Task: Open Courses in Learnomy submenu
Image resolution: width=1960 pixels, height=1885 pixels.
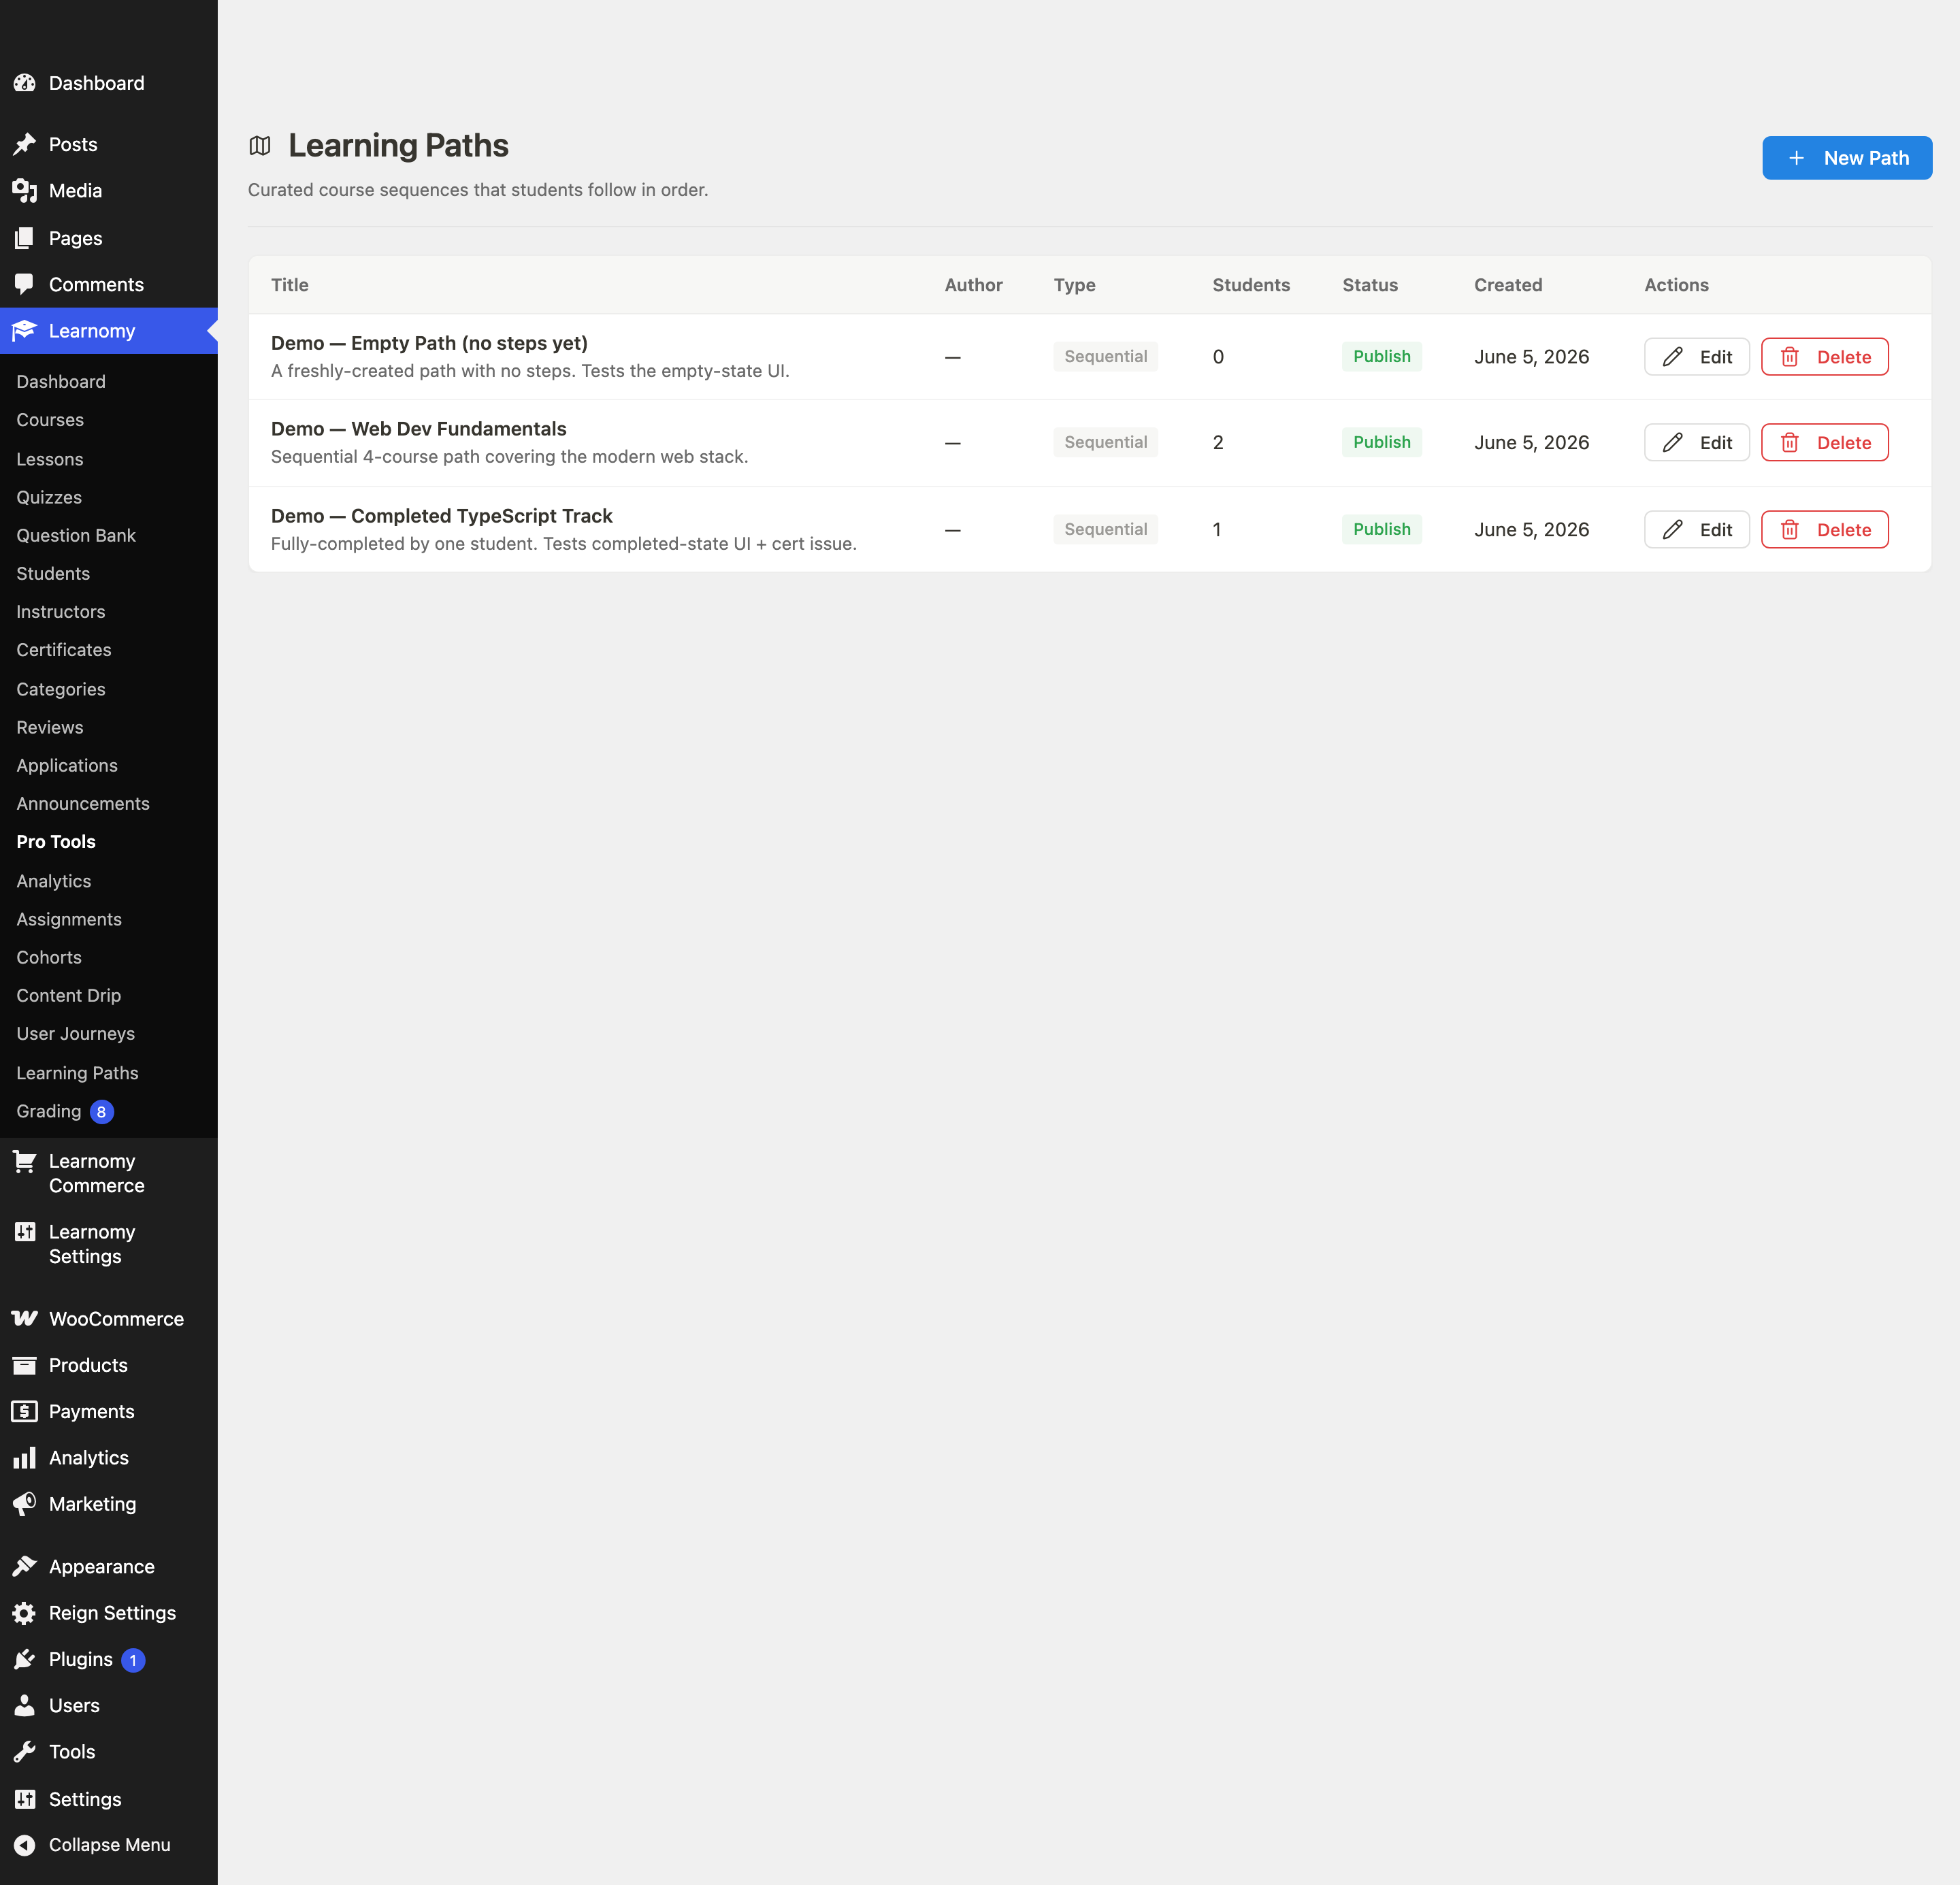Action: click(50, 420)
